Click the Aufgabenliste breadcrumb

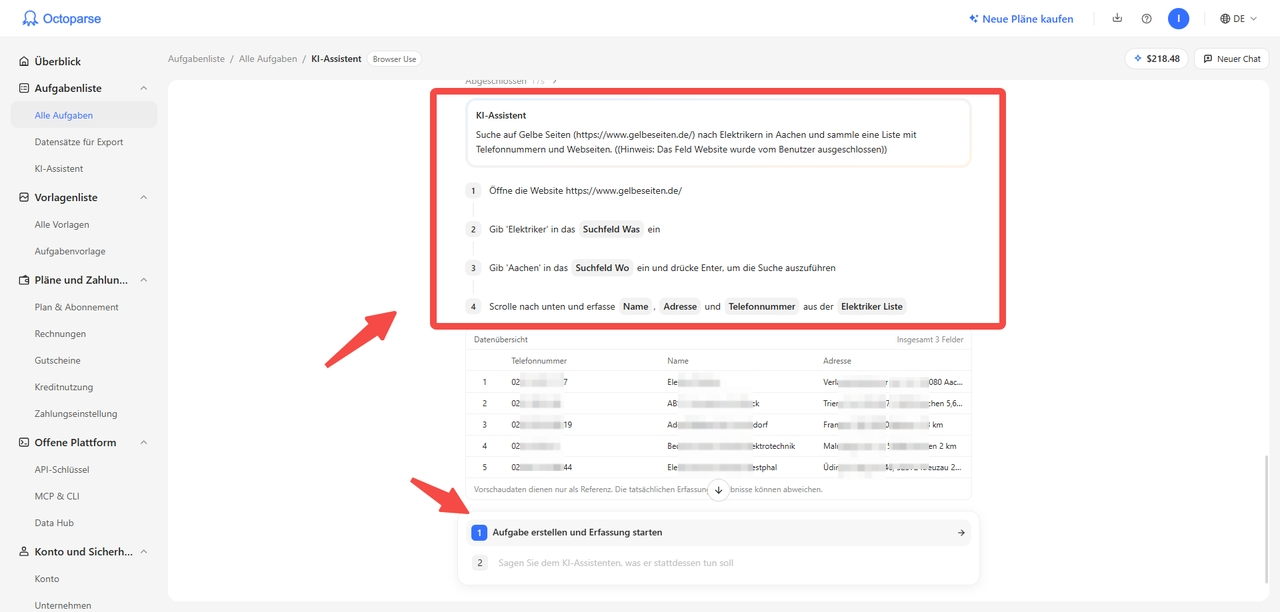pyautogui.click(x=196, y=59)
